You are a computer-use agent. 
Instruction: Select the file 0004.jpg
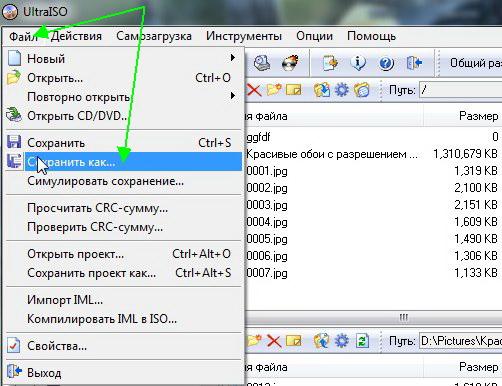point(267,222)
